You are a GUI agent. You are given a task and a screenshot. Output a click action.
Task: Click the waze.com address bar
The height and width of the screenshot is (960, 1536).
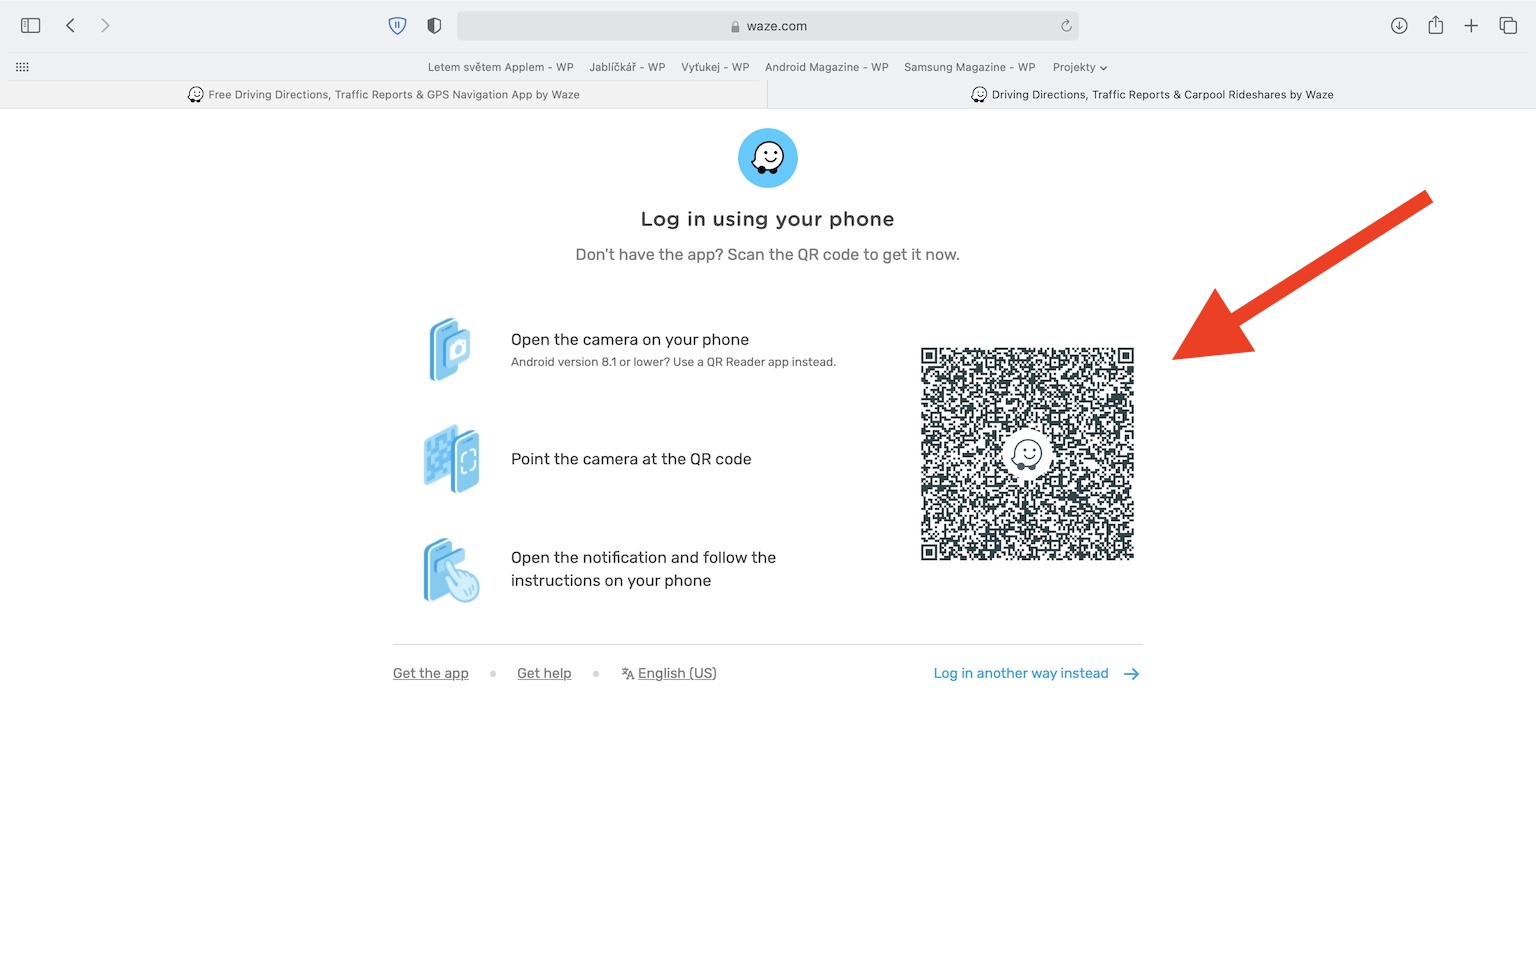[x=767, y=26]
